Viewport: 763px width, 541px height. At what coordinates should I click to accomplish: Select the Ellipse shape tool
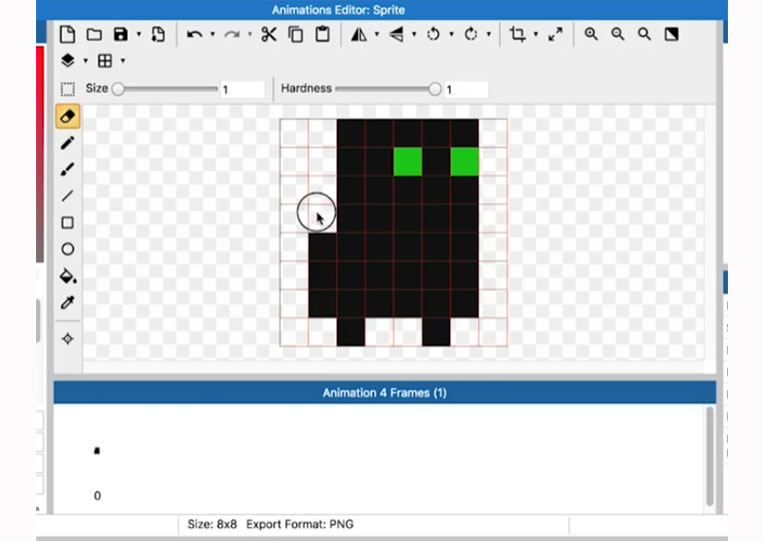coord(68,249)
